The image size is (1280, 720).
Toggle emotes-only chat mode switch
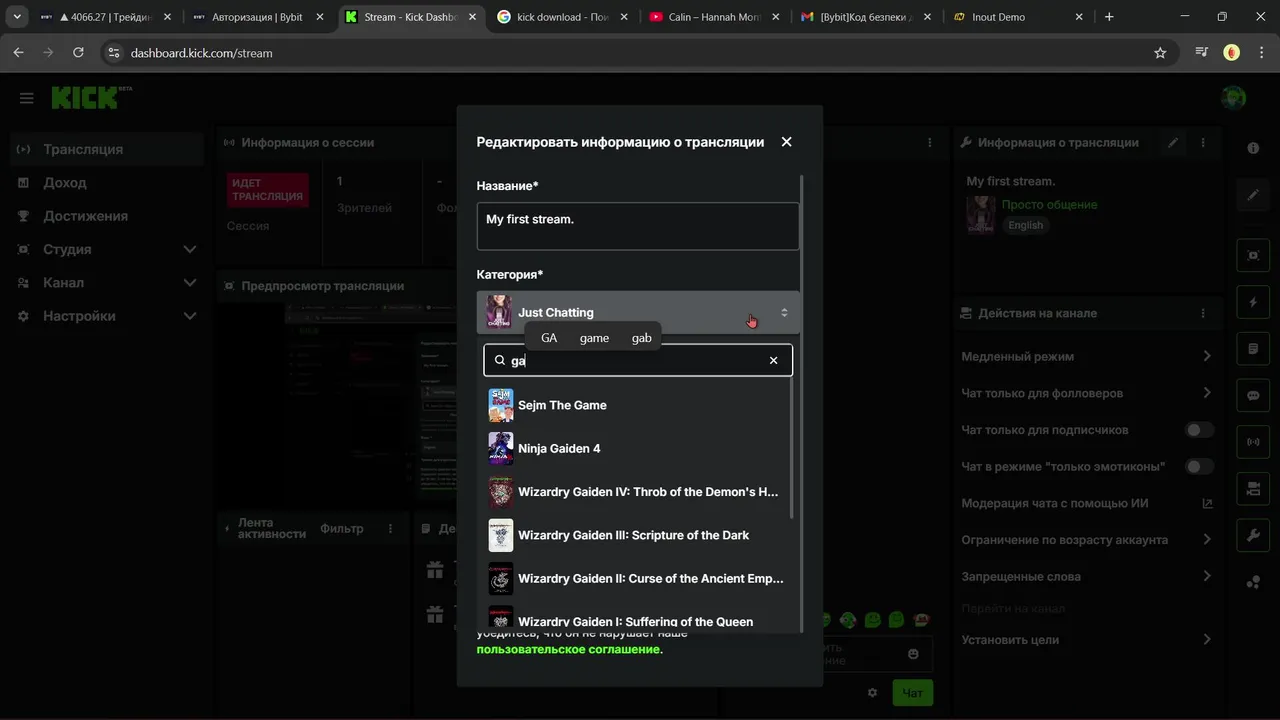point(1199,467)
